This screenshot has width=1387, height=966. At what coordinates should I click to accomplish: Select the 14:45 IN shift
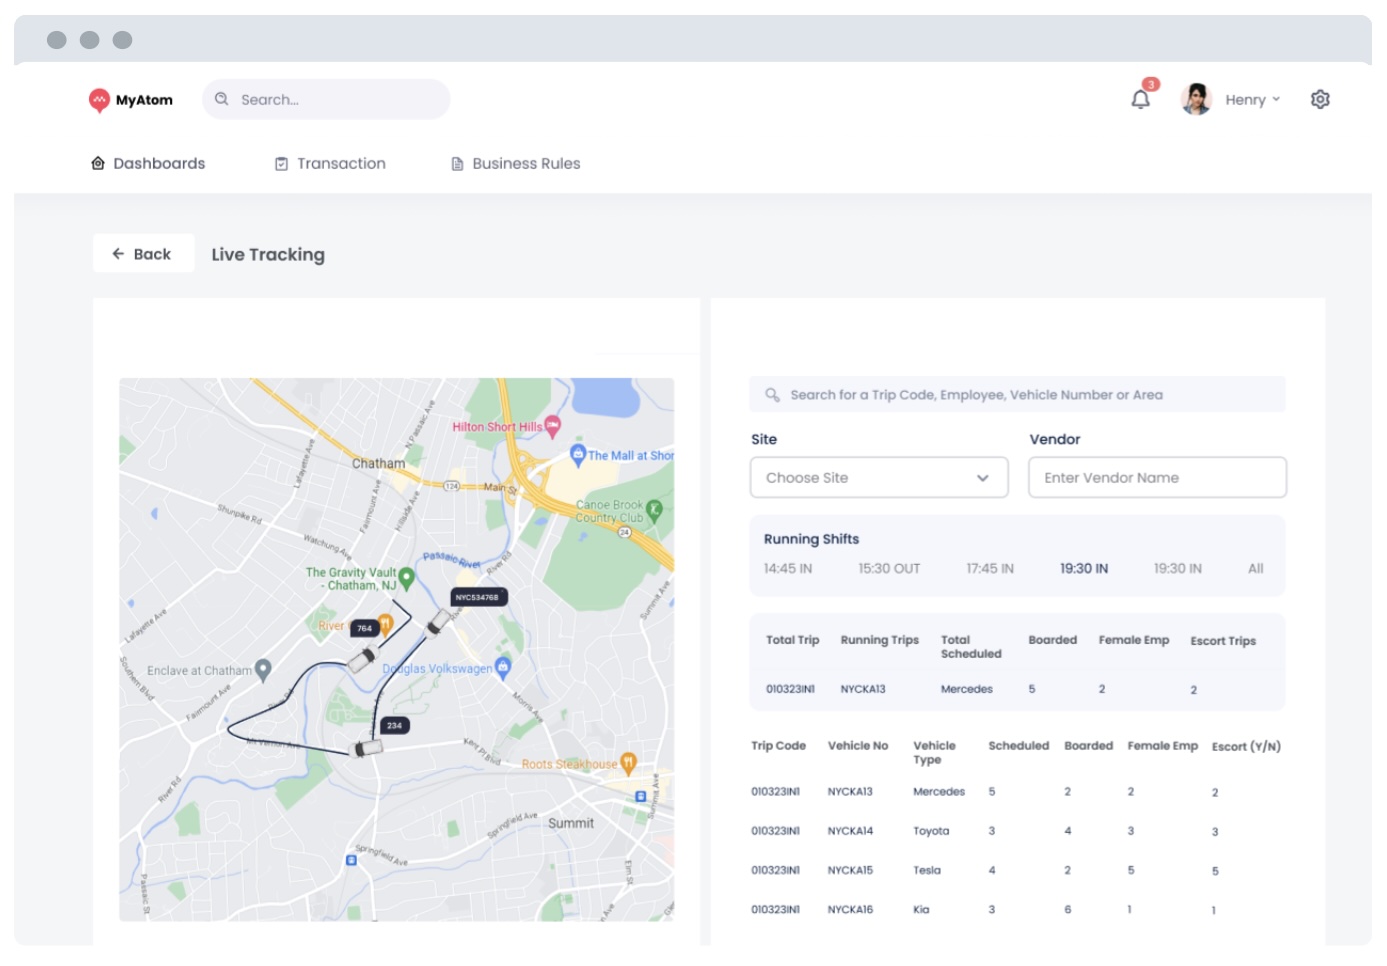click(788, 569)
